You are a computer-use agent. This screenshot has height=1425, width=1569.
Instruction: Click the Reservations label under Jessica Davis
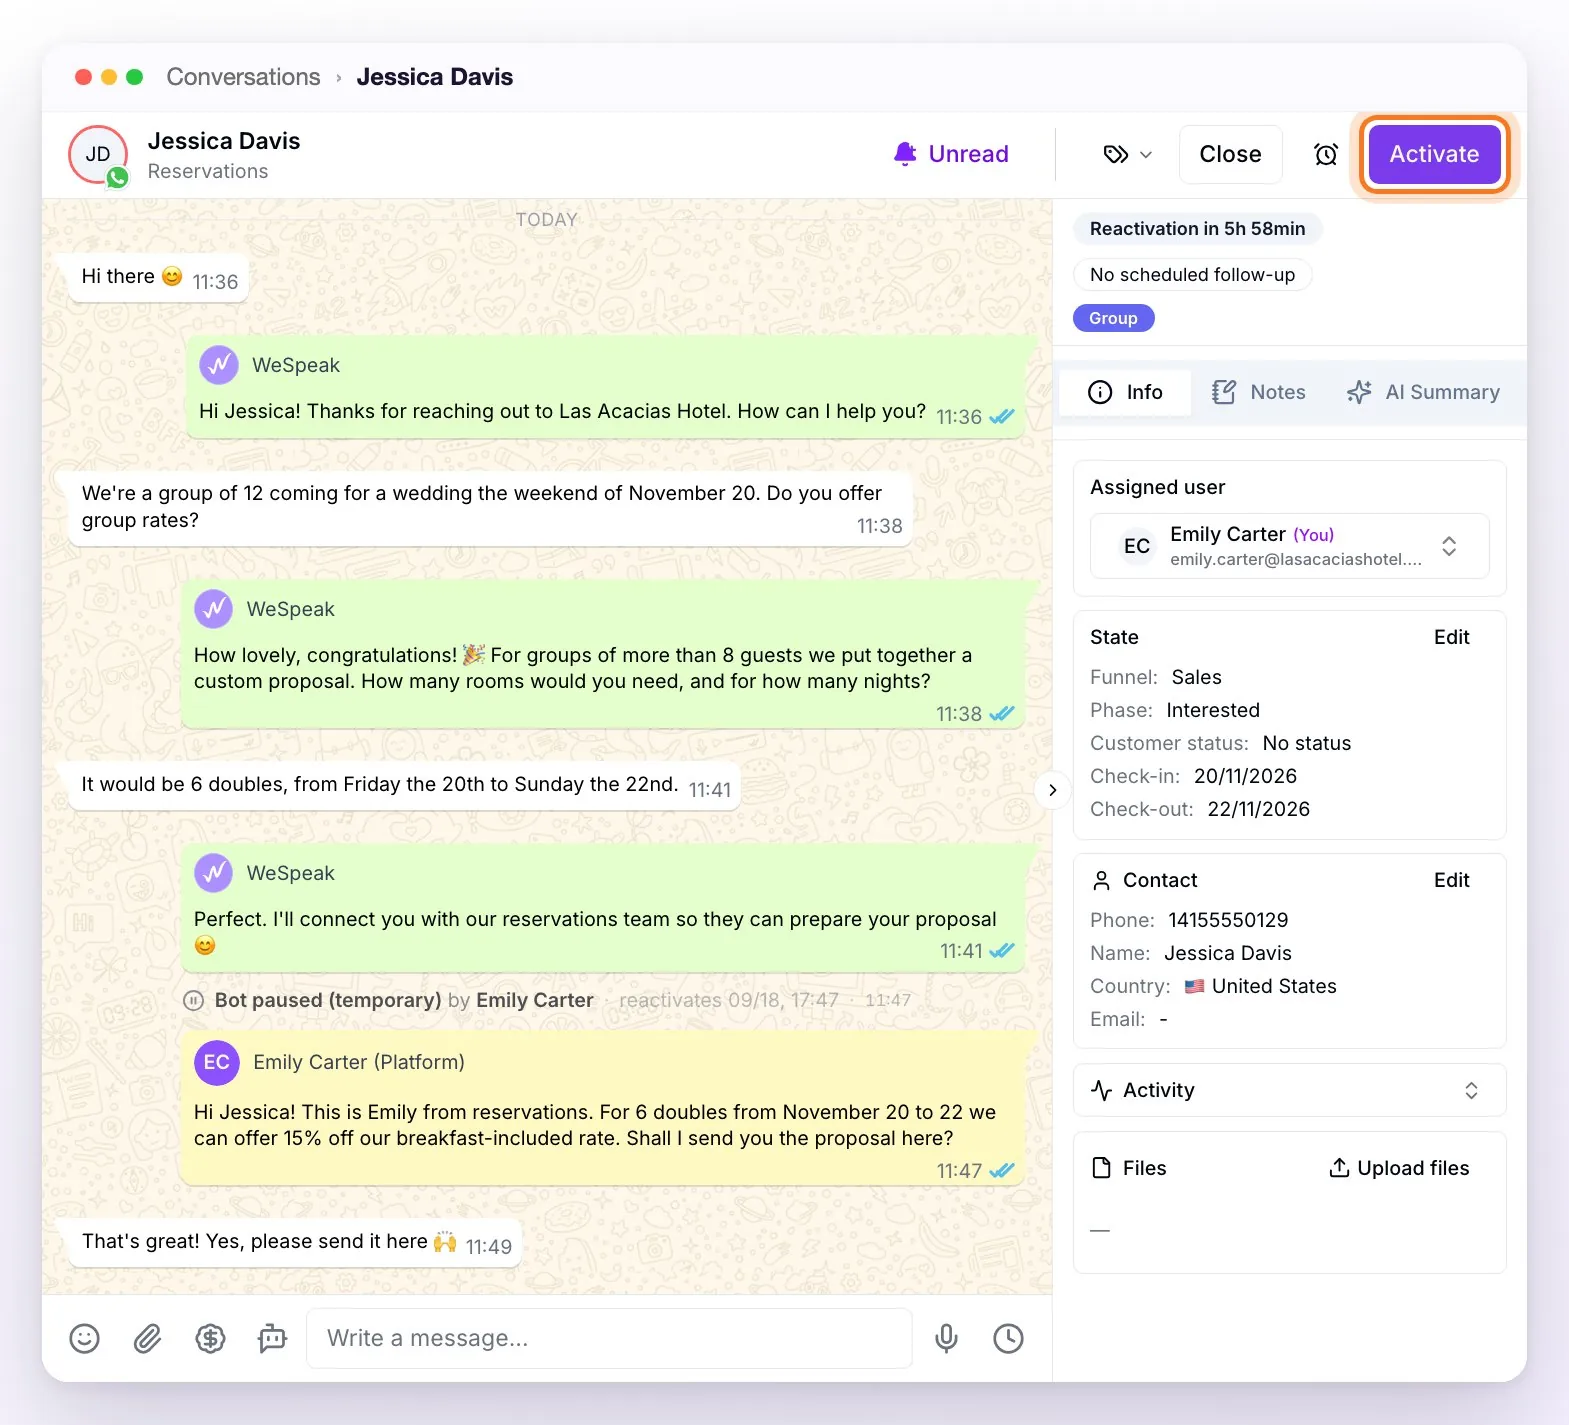coord(208,171)
